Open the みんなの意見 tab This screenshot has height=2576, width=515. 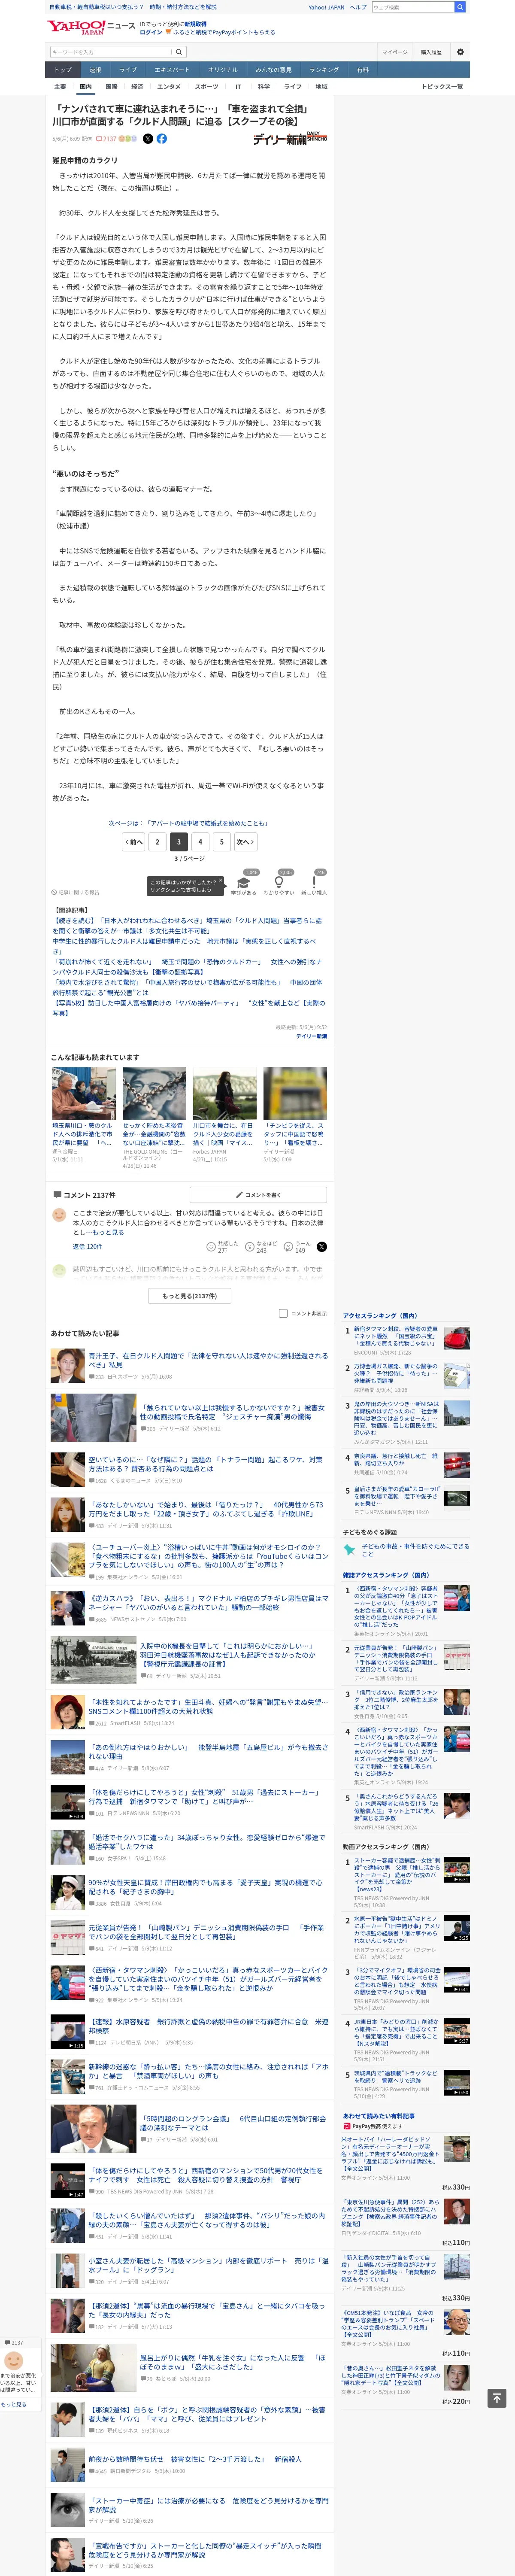click(x=273, y=70)
